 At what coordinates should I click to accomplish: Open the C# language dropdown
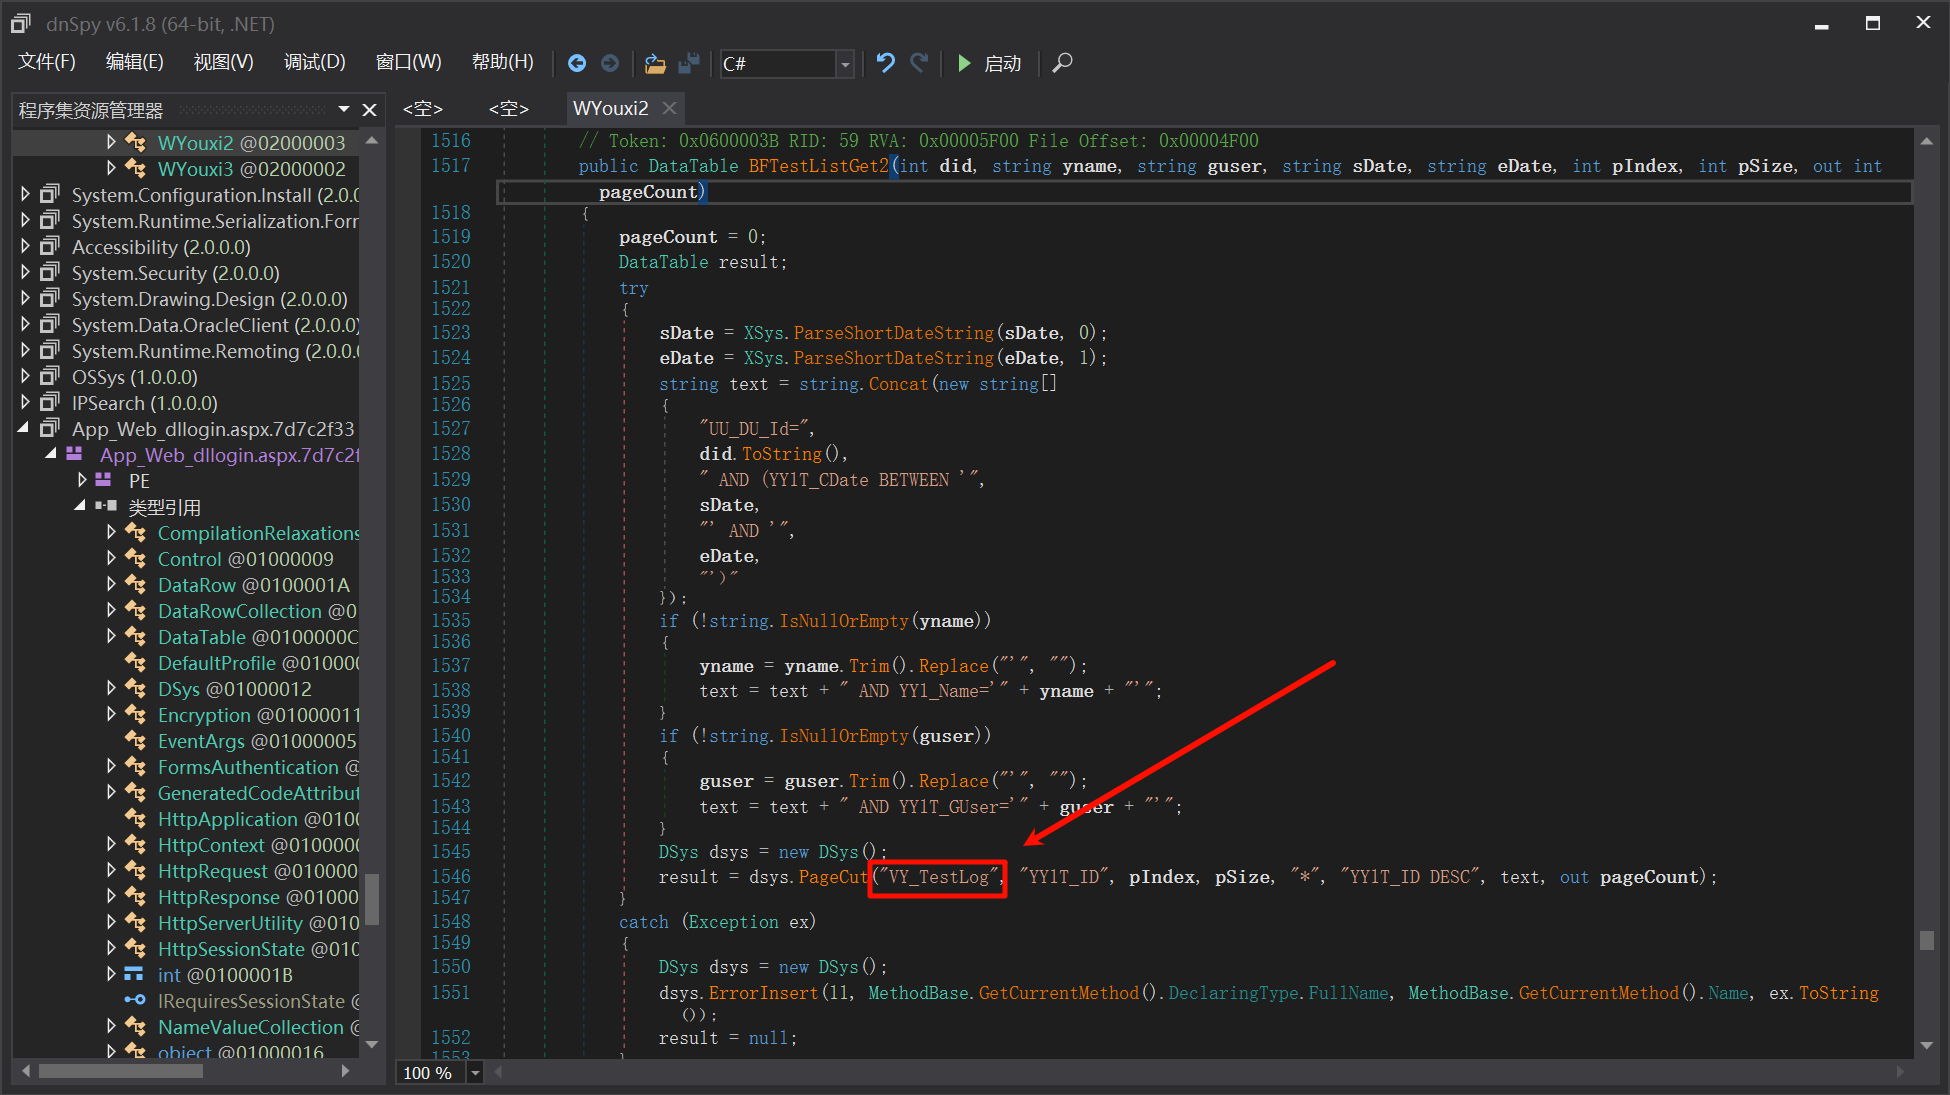point(845,64)
